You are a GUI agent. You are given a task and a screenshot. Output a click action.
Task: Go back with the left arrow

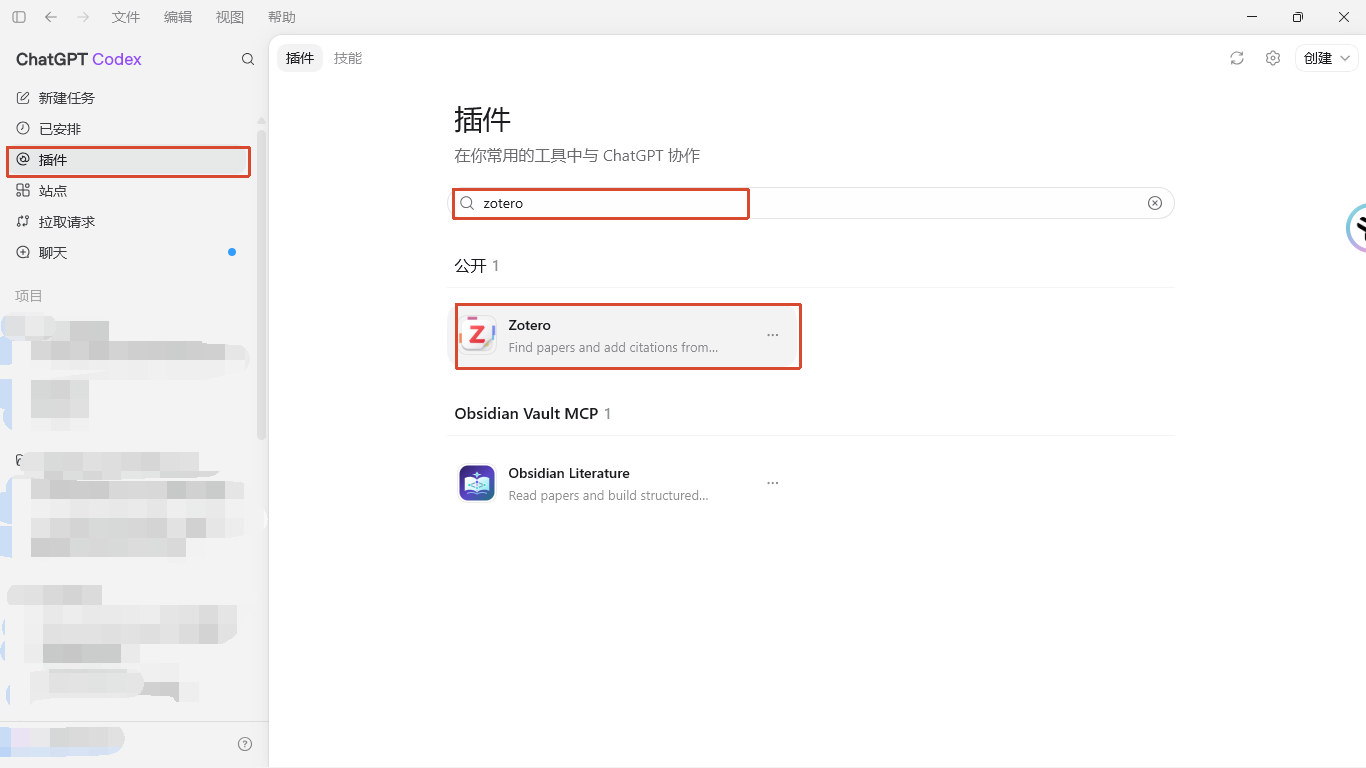[x=51, y=17]
